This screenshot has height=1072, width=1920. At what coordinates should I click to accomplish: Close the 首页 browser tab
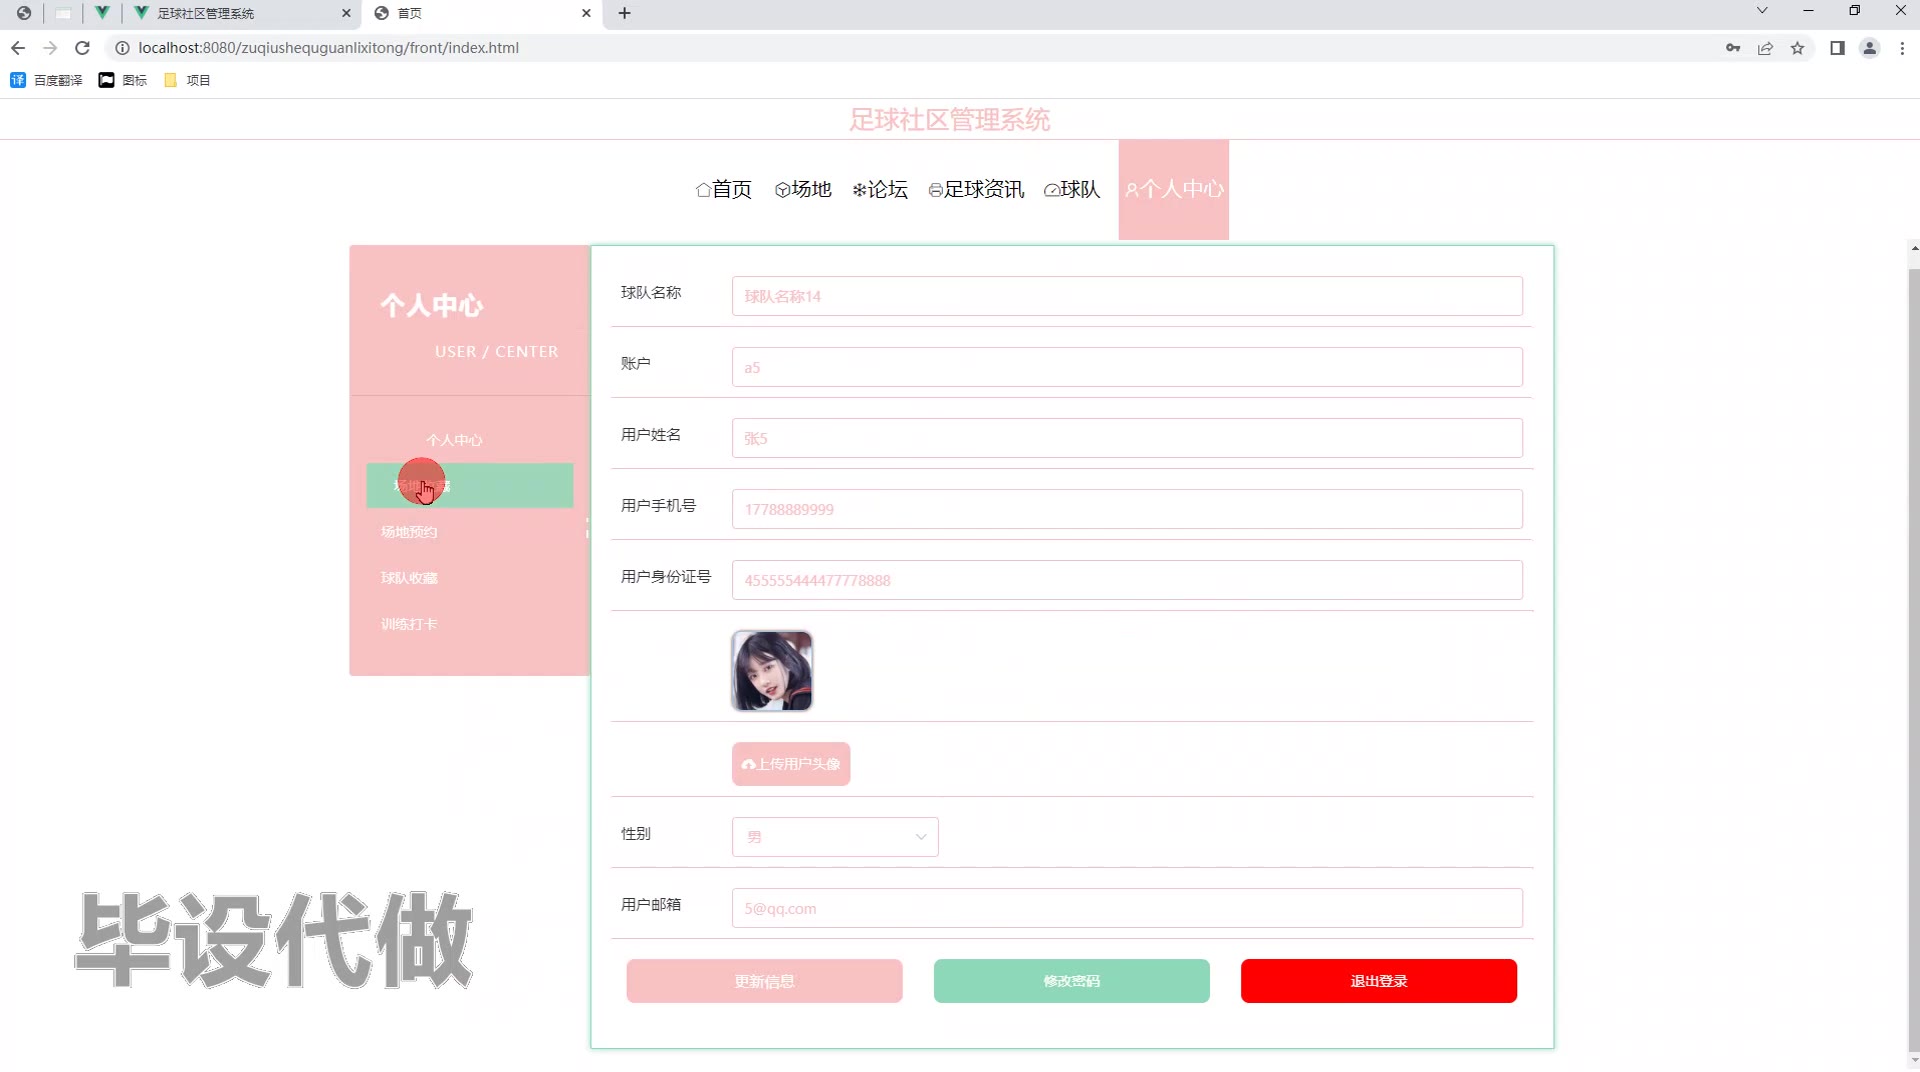click(586, 13)
